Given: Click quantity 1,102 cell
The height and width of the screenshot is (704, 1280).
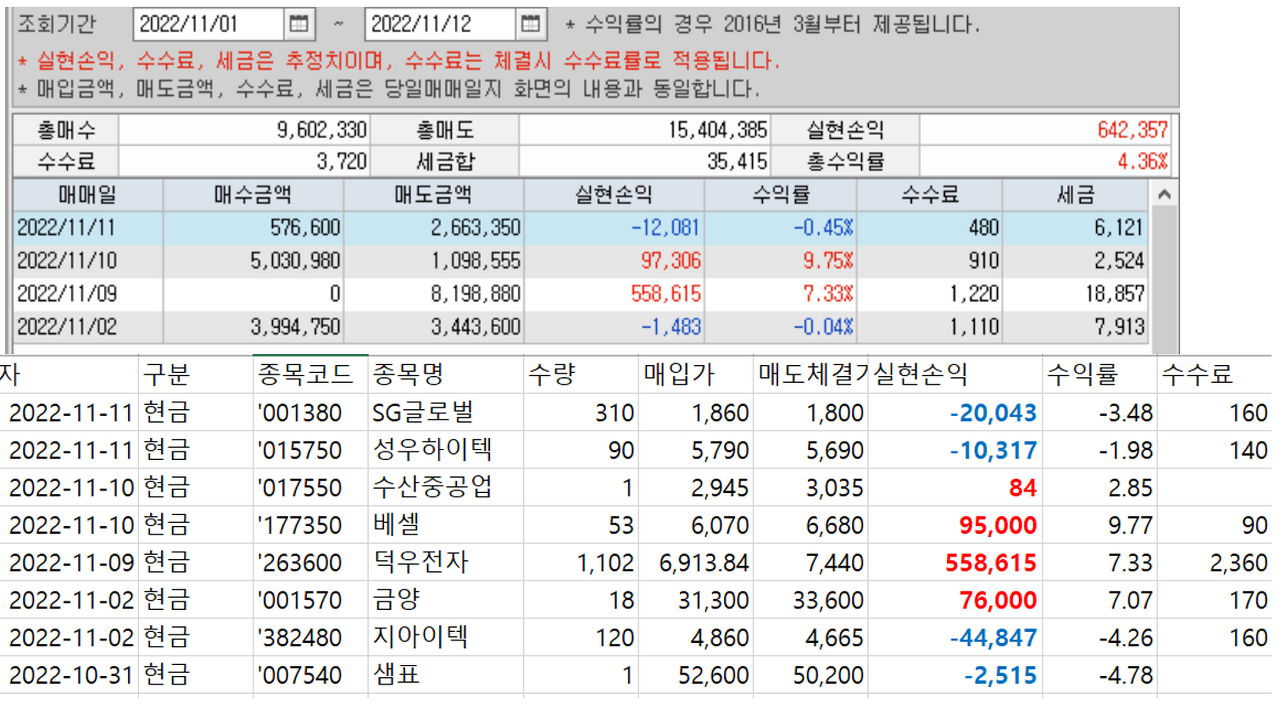Looking at the screenshot, I should pos(581,563).
